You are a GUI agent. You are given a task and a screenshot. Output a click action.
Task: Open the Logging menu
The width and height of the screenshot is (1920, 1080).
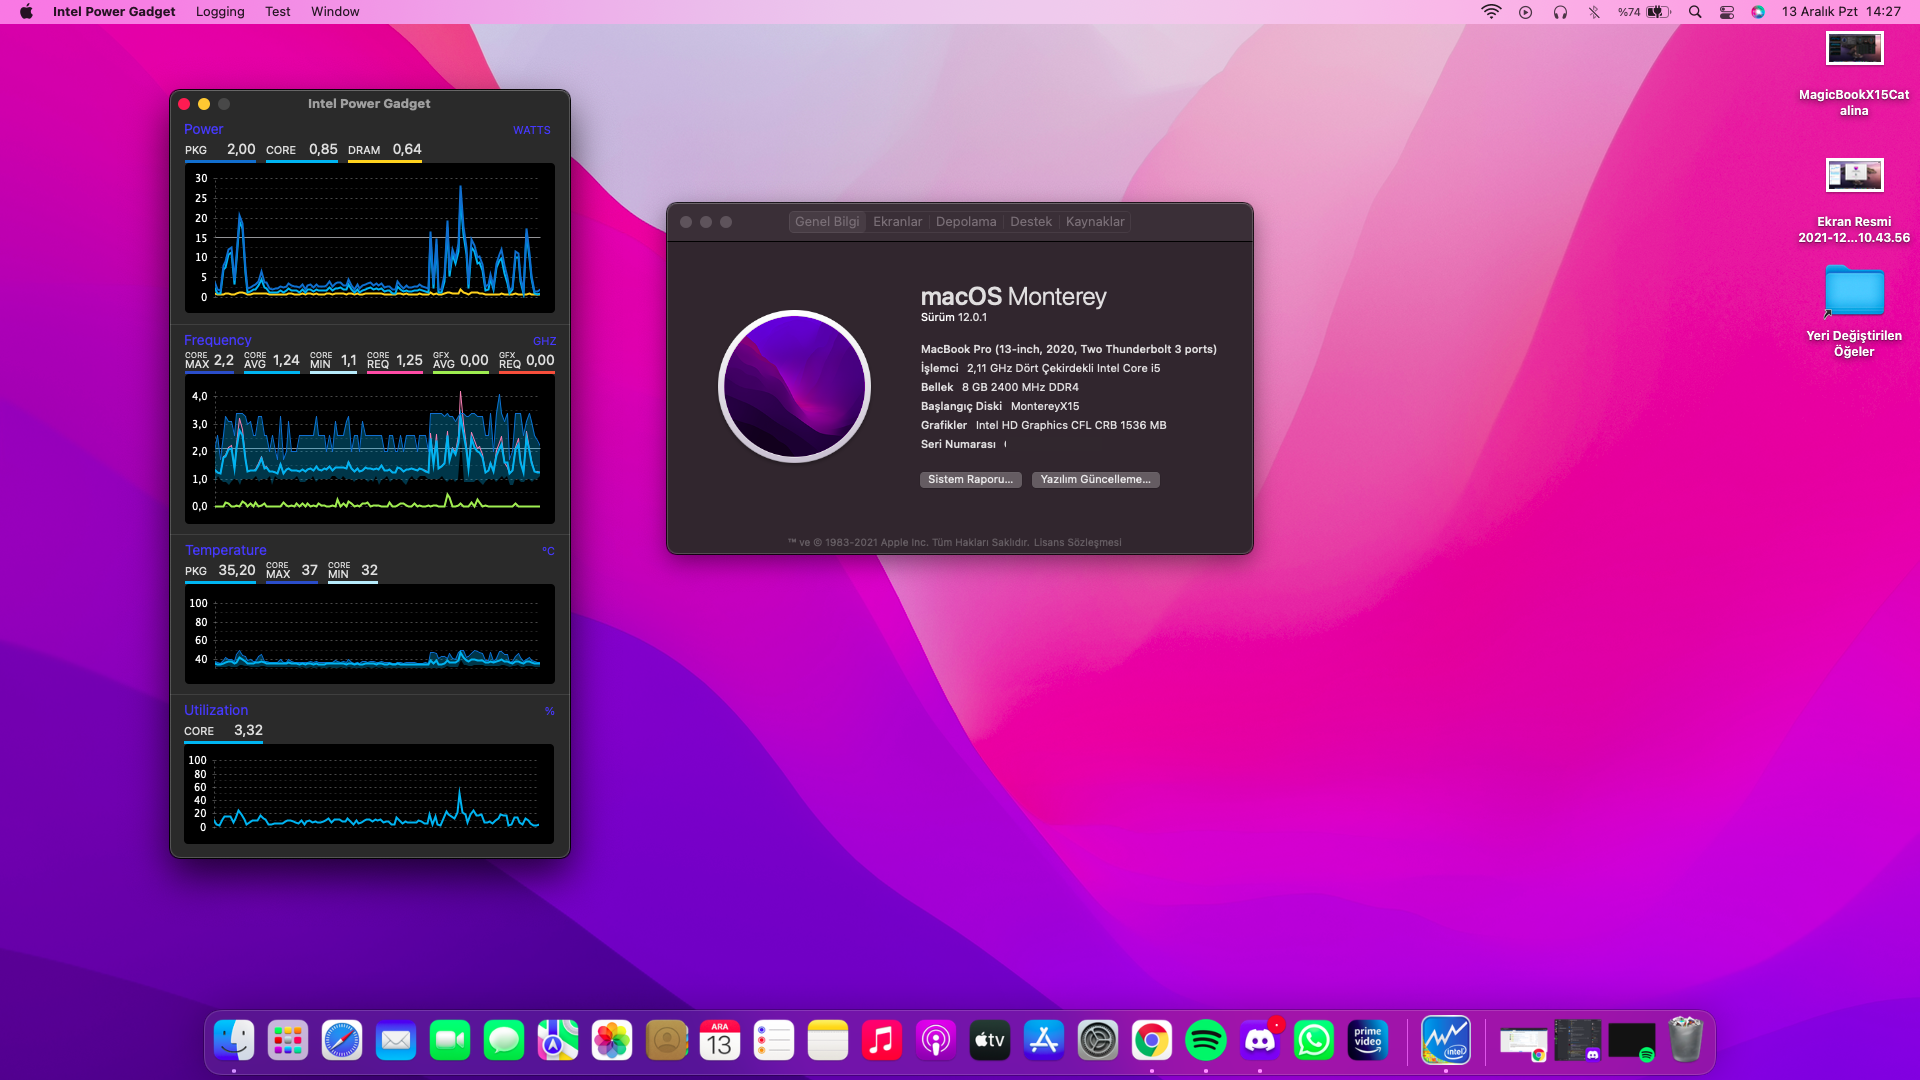pos(220,12)
